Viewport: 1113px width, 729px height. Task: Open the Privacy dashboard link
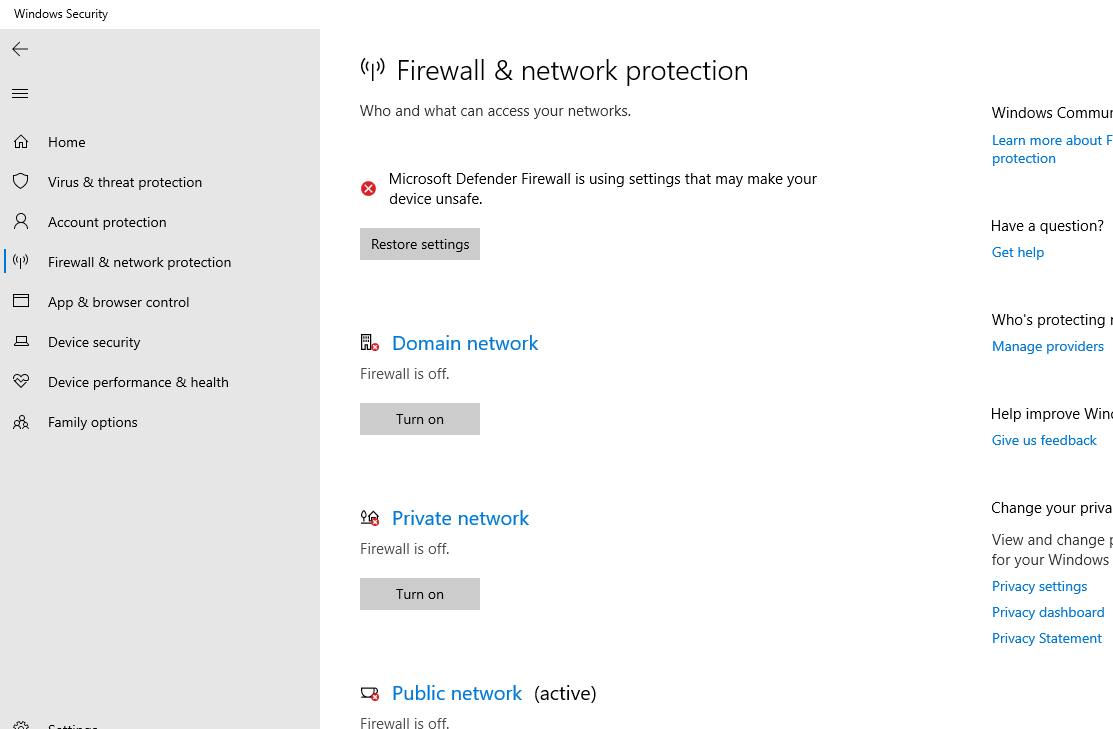tap(1047, 612)
